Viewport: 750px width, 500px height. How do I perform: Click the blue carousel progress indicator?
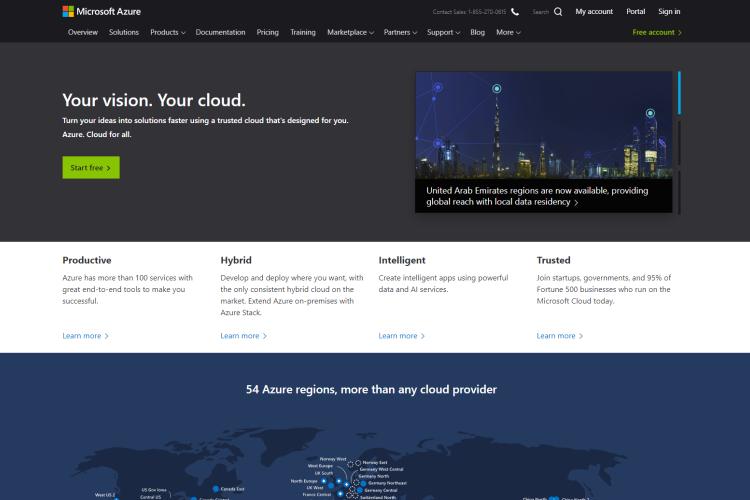pos(679,93)
